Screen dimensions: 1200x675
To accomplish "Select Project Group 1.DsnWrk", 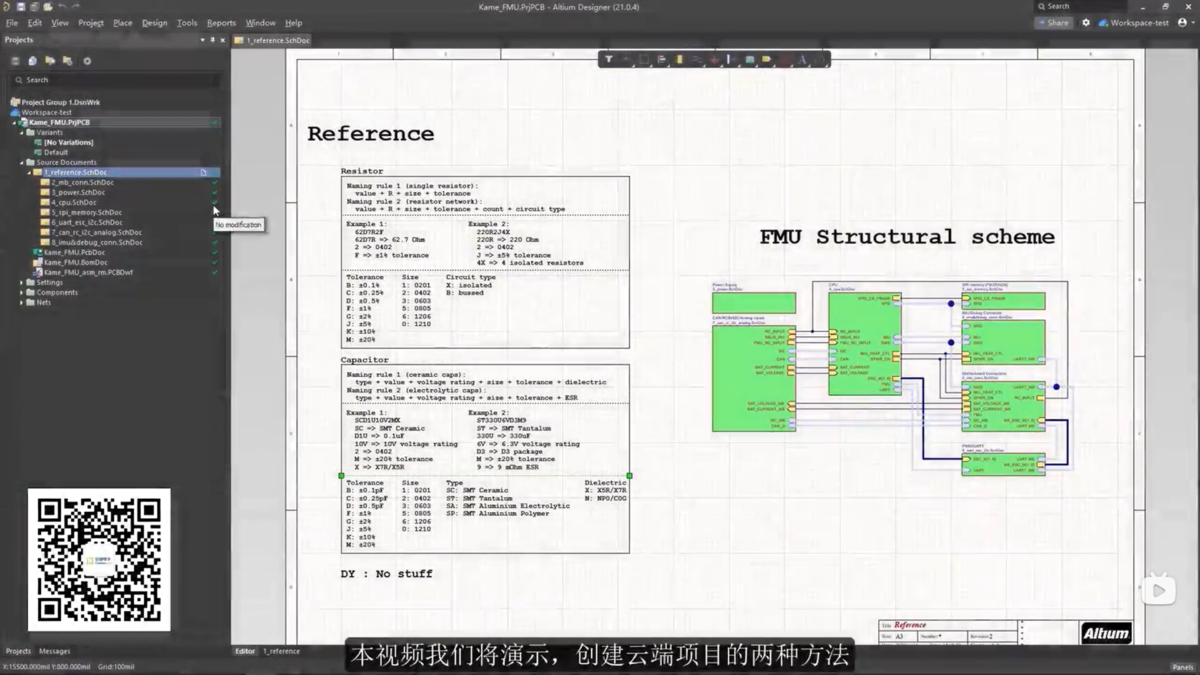I will pyautogui.click(x=60, y=102).
